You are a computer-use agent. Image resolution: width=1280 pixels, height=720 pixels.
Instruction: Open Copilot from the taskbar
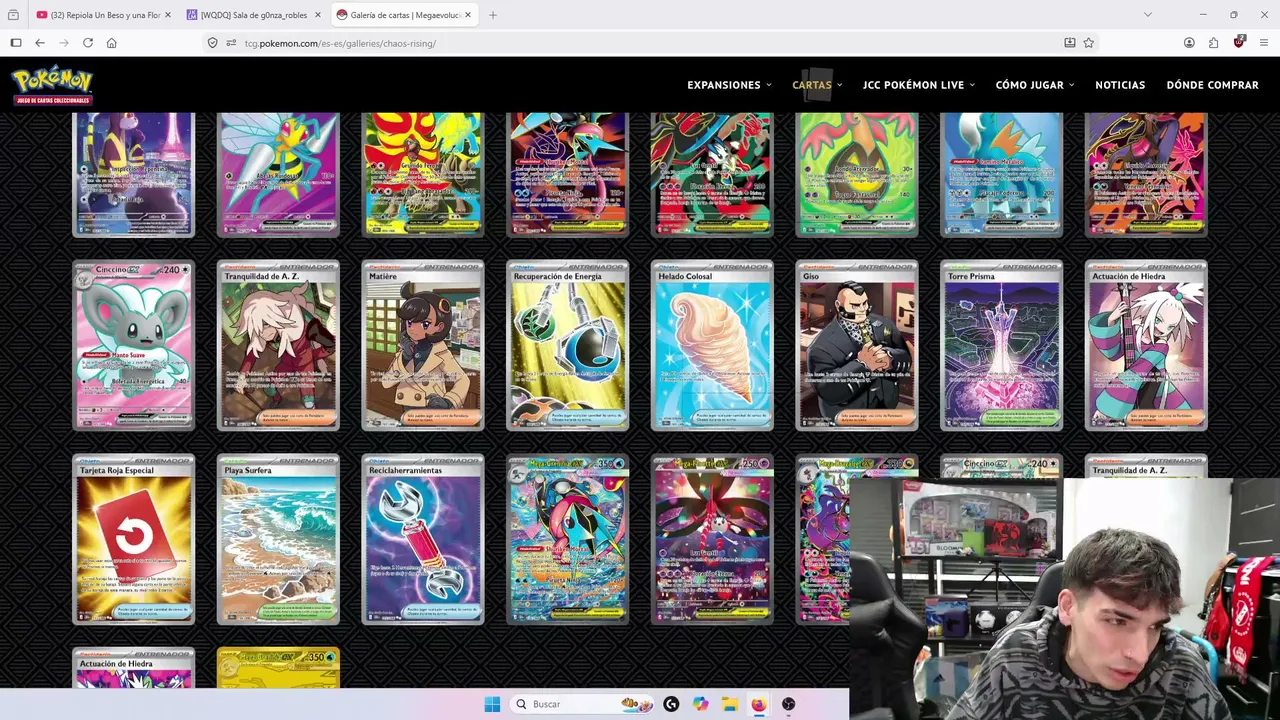click(700, 704)
